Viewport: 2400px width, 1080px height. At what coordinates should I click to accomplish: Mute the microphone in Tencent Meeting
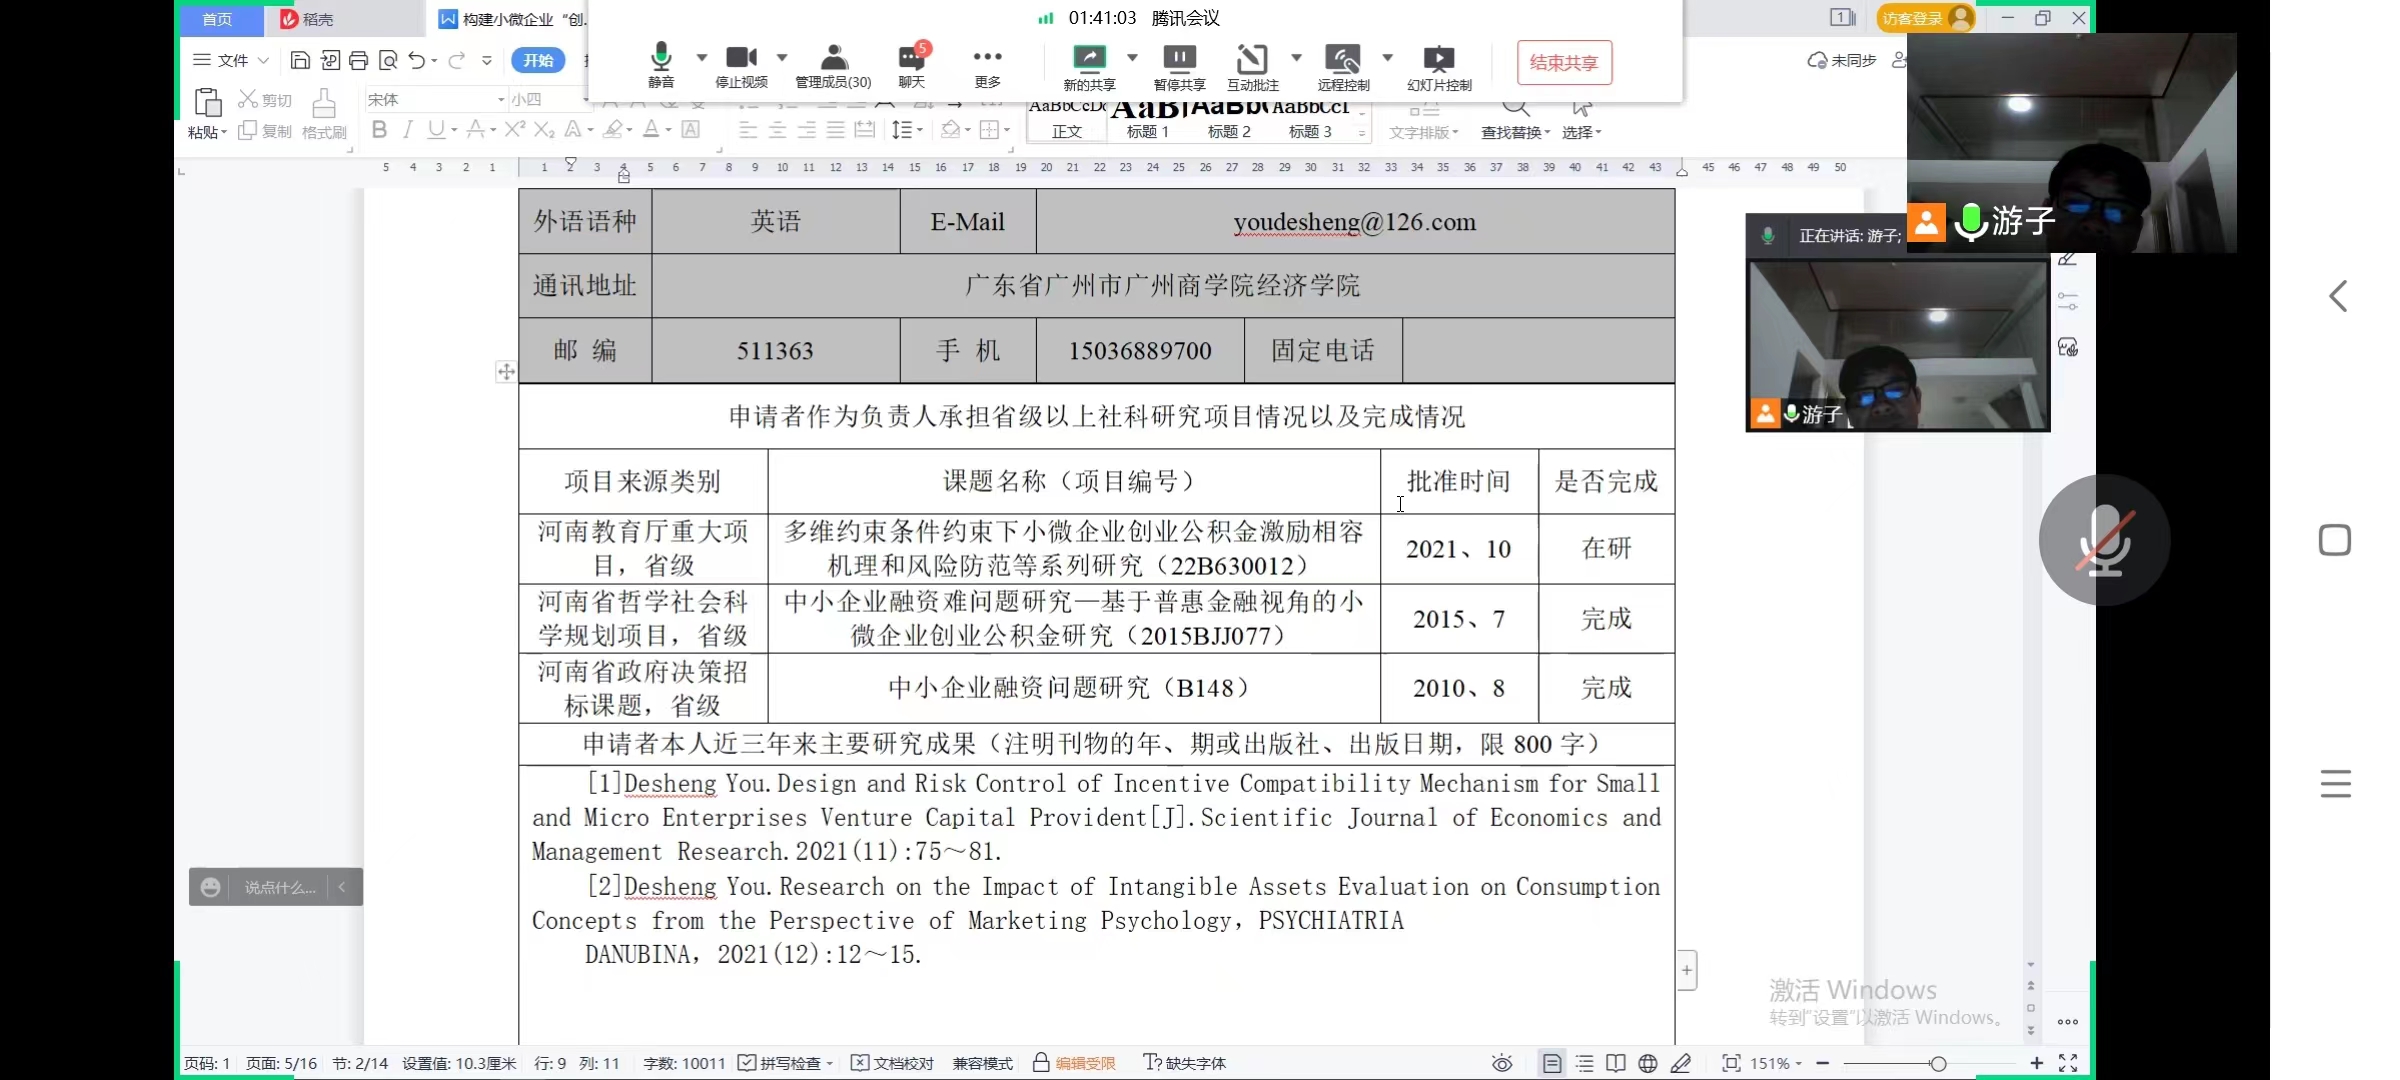point(661,62)
